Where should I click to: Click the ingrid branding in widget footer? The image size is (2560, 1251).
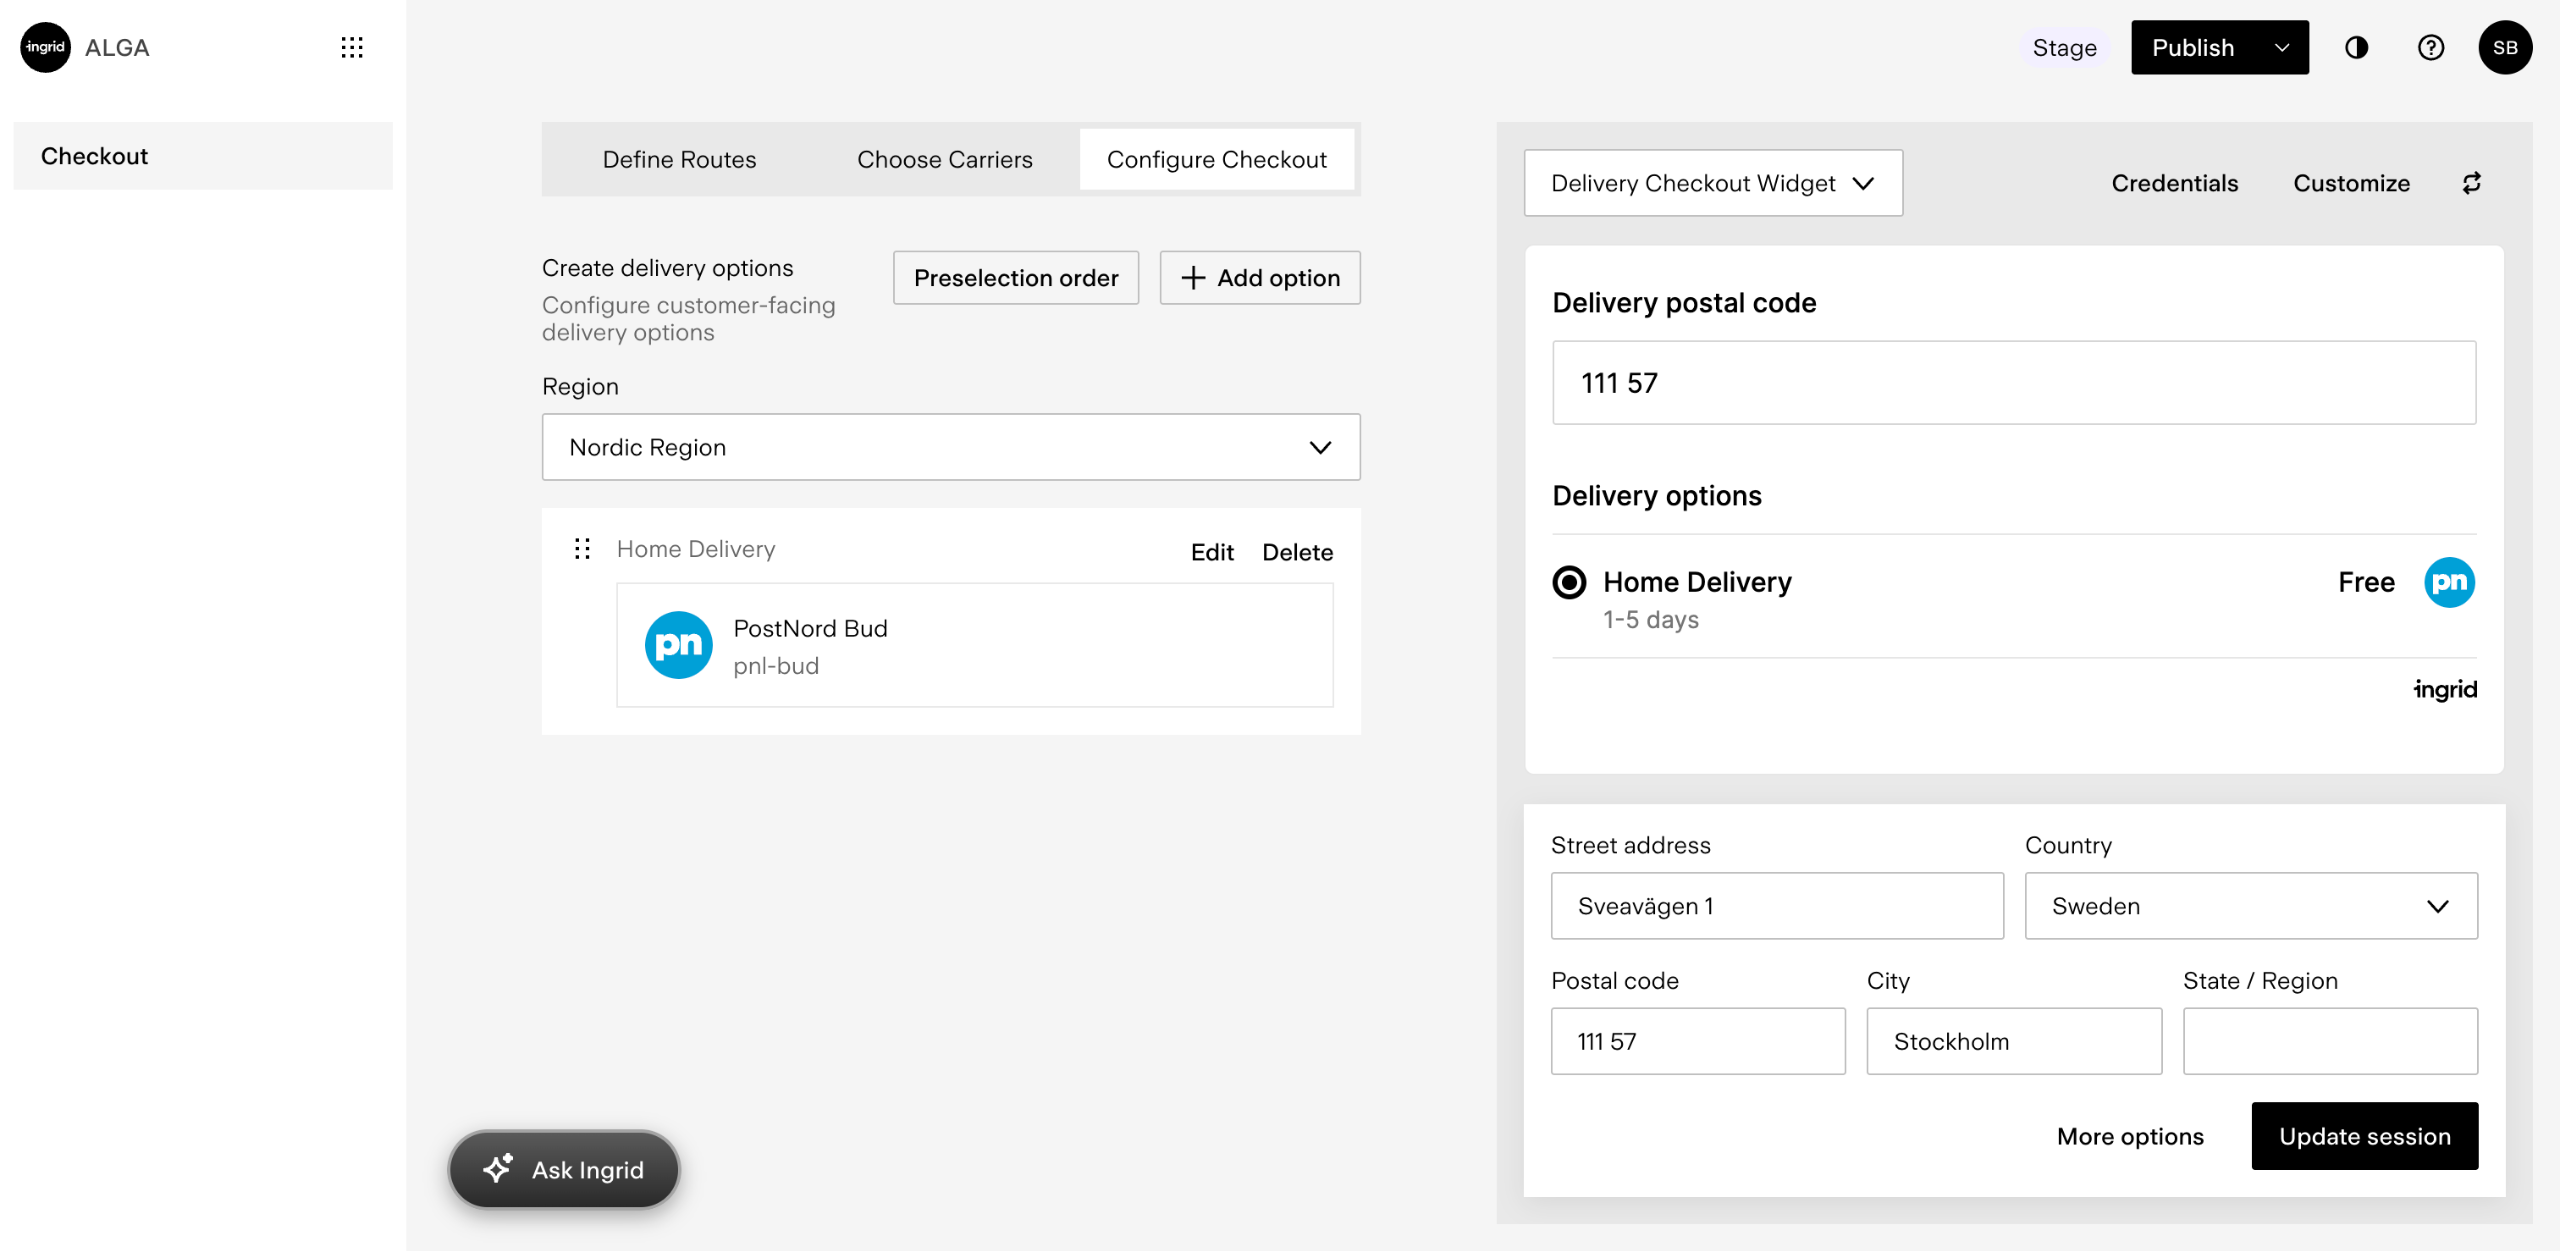point(2445,689)
